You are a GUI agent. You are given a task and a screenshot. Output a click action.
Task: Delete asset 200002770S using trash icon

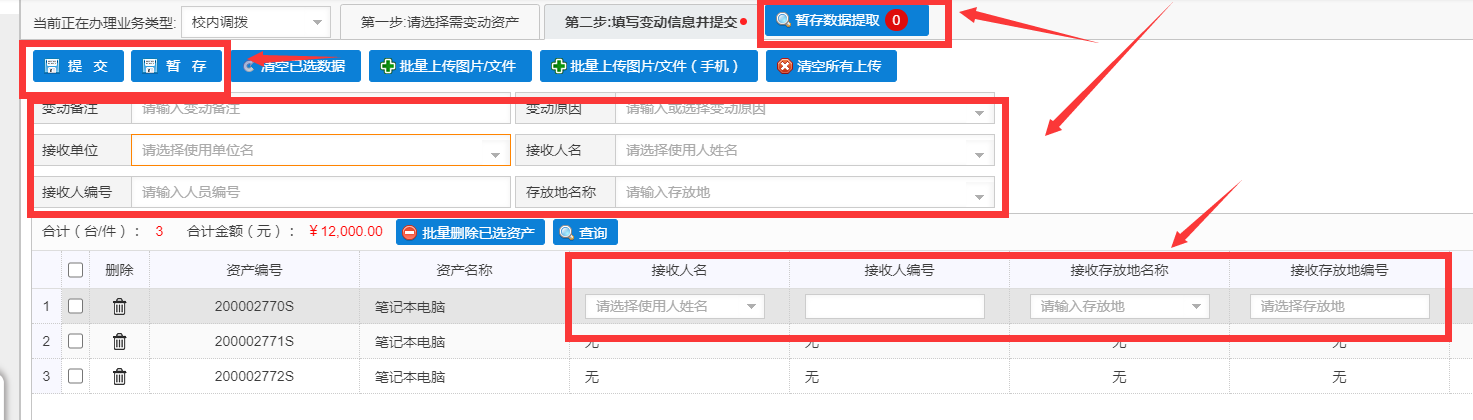pyautogui.click(x=119, y=307)
